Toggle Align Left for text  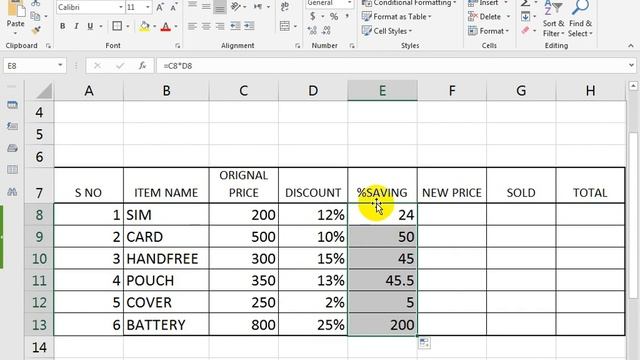click(x=192, y=27)
